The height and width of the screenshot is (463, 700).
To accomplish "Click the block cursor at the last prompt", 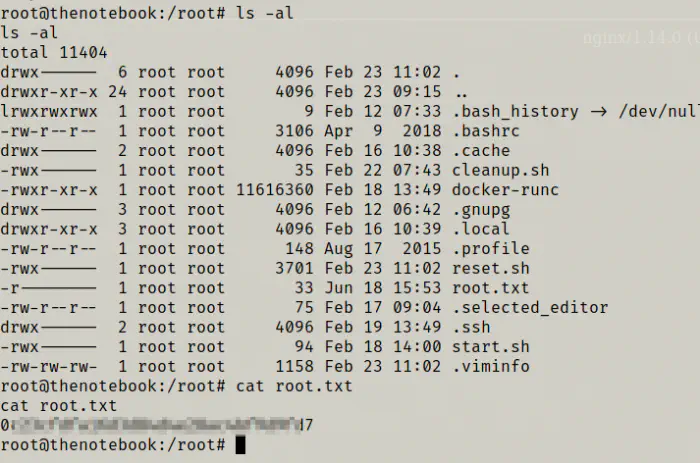I will pos(240,445).
